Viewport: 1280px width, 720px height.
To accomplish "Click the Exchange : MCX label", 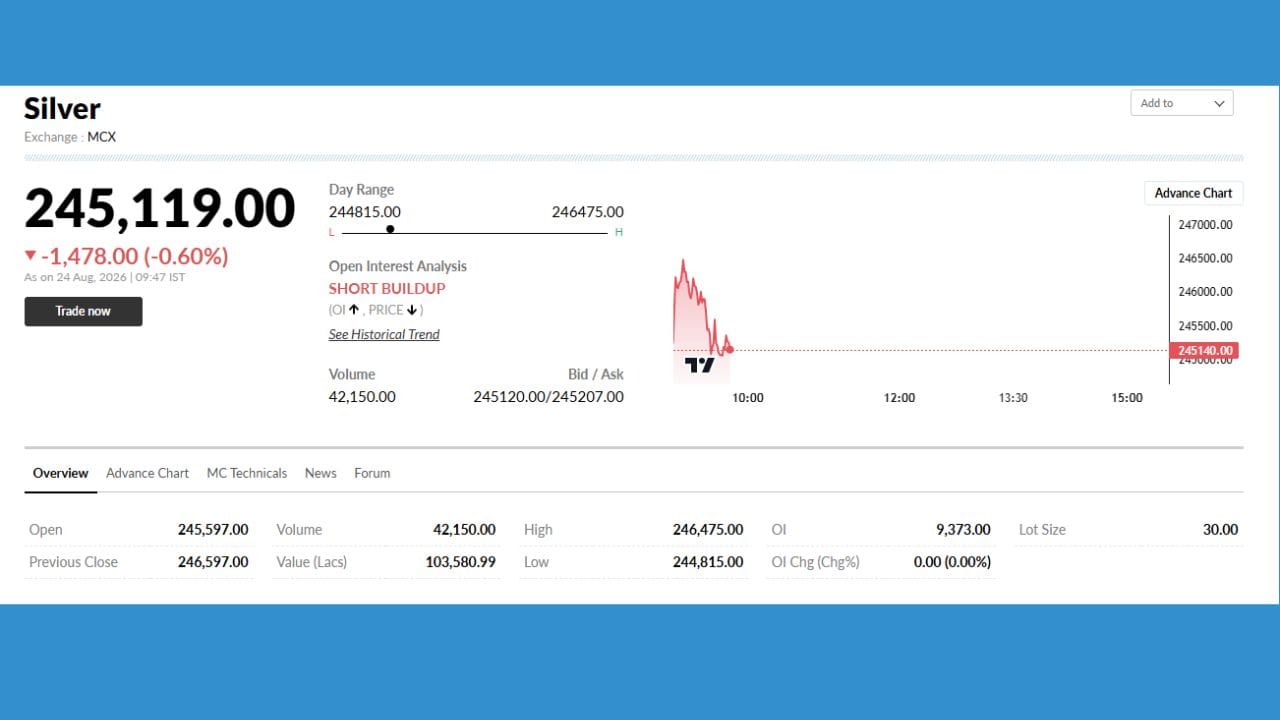I will 70,137.
